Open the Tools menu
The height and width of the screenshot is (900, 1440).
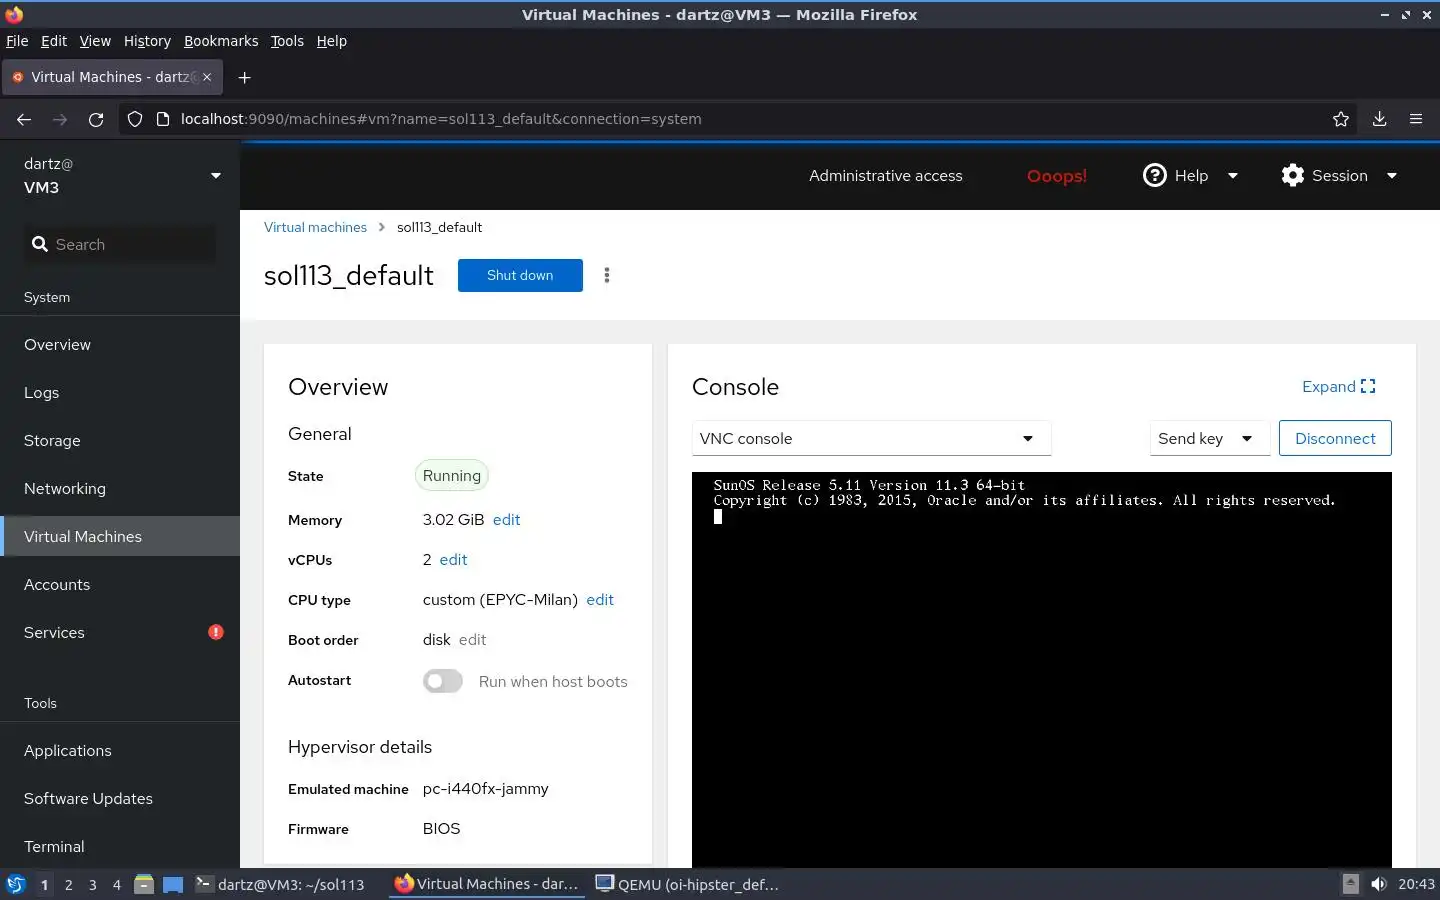point(287,41)
